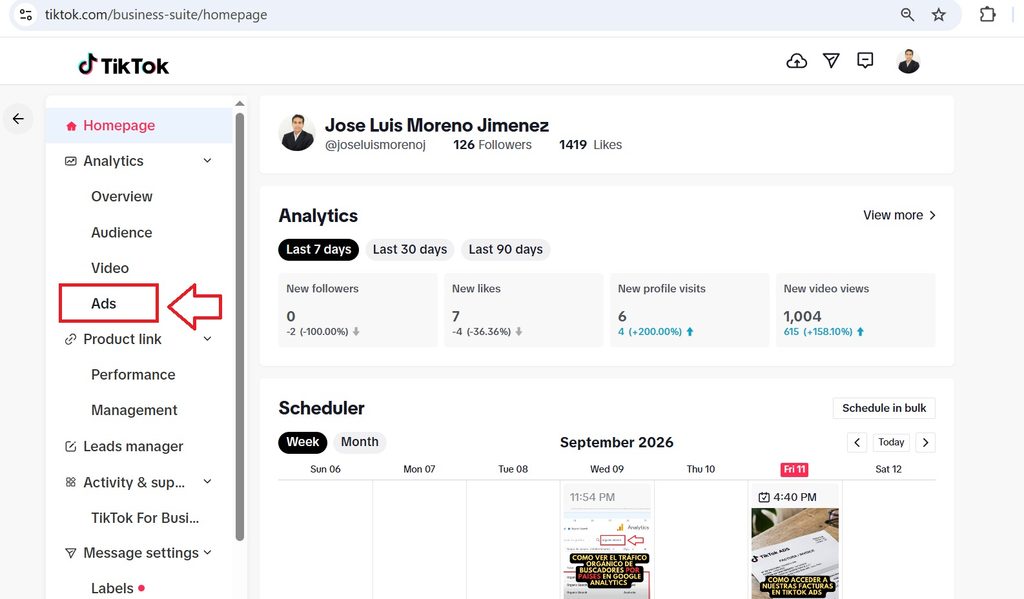The image size is (1024, 599).
Task: Go to next week in Scheduler
Action: click(x=925, y=442)
